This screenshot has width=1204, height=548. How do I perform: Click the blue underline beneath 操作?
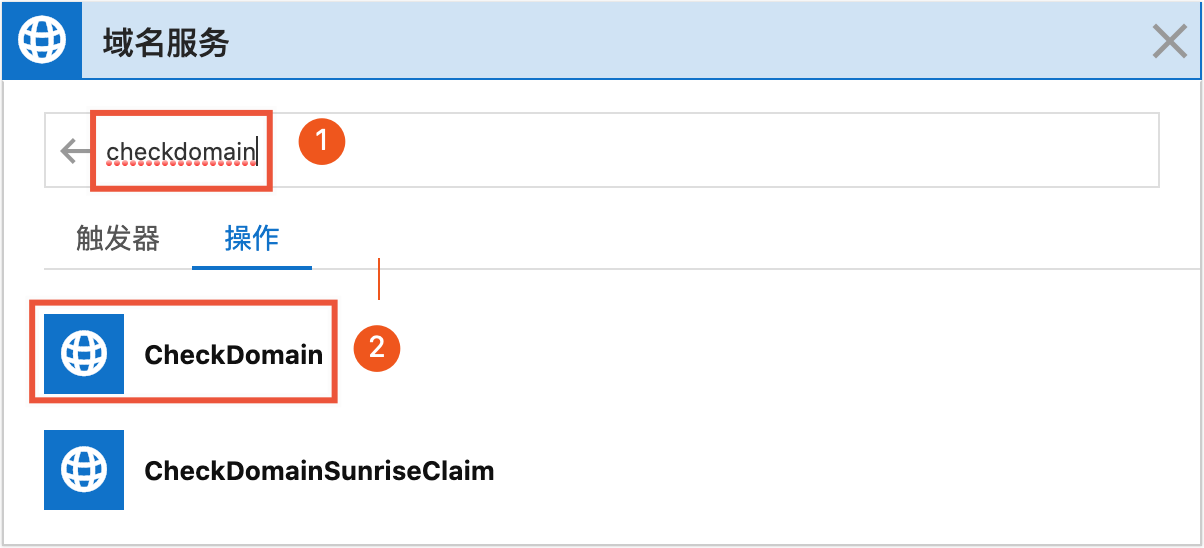[252, 268]
